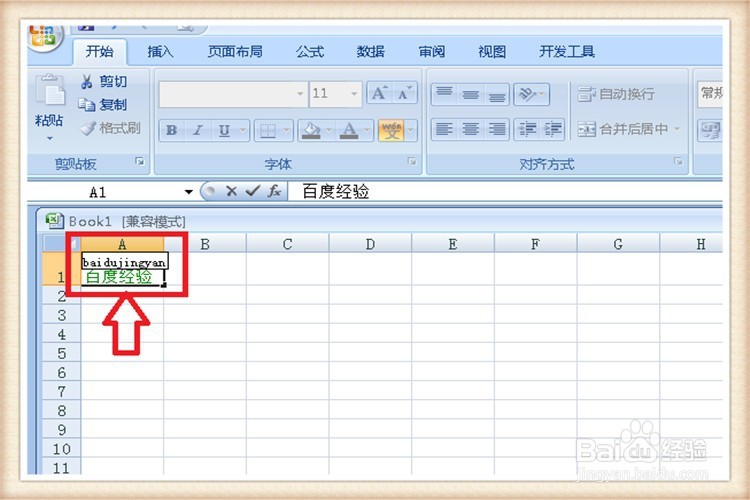Select row header 9
This screenshot has height=500, width=750.
pyautogui.click(x=61, y=430)
